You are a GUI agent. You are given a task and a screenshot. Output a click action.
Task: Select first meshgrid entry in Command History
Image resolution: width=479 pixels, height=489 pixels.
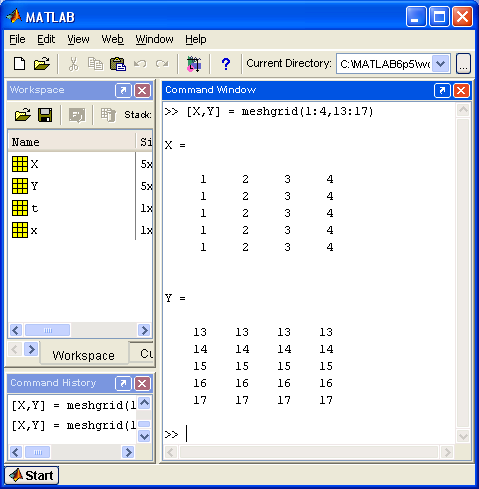[73, 405]
